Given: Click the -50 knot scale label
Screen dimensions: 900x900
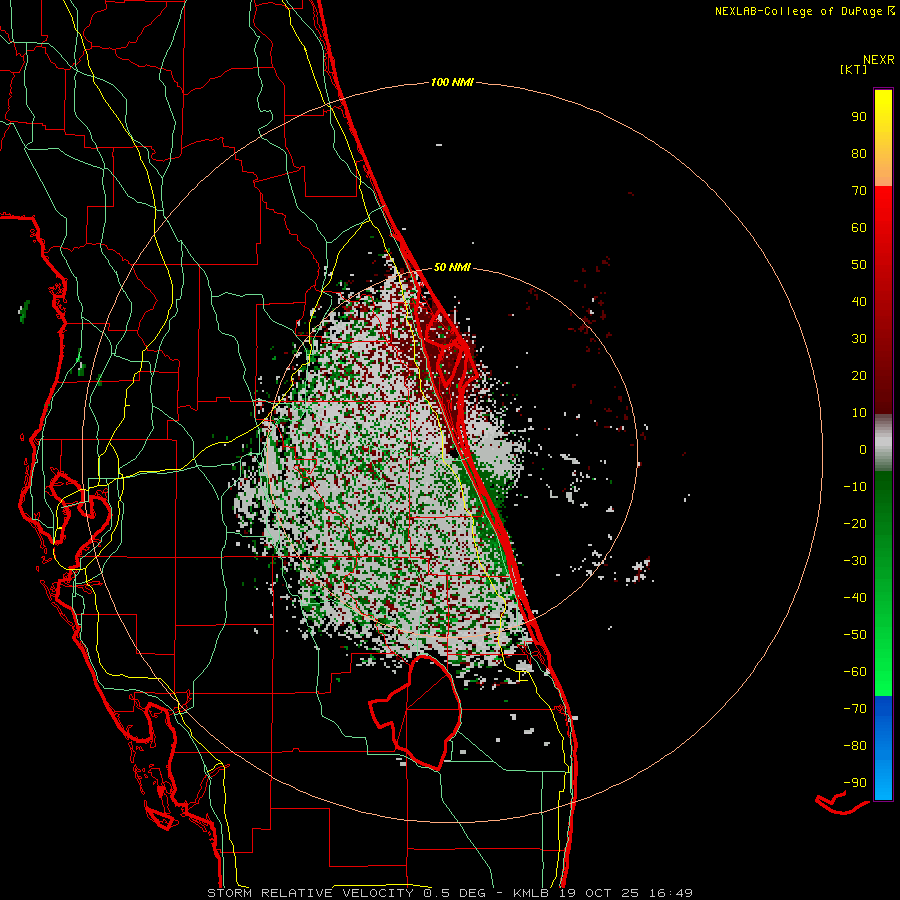Looking at the screenshot, I should click(855, 635).
